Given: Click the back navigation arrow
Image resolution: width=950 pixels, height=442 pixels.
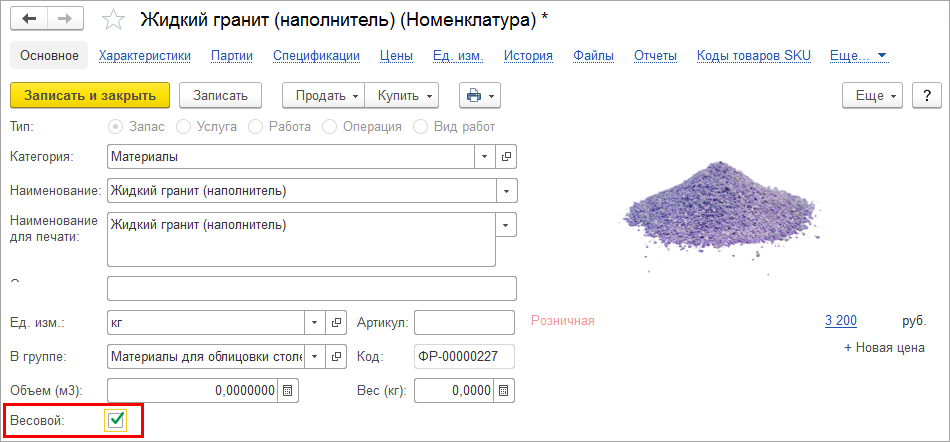Looking at the screenshot, I should pyautogui.click(x=29, y=19).
